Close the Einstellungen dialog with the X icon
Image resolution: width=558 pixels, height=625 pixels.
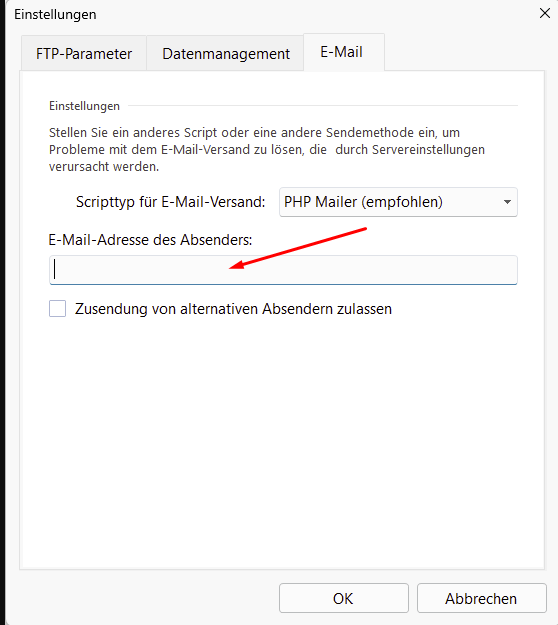tap(544, 14)
